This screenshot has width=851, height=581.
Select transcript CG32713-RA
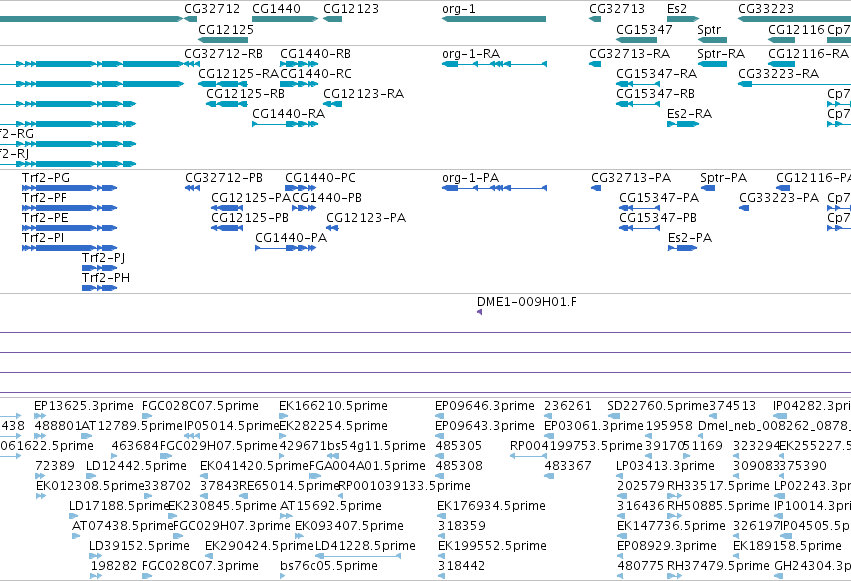pos(595,64)
